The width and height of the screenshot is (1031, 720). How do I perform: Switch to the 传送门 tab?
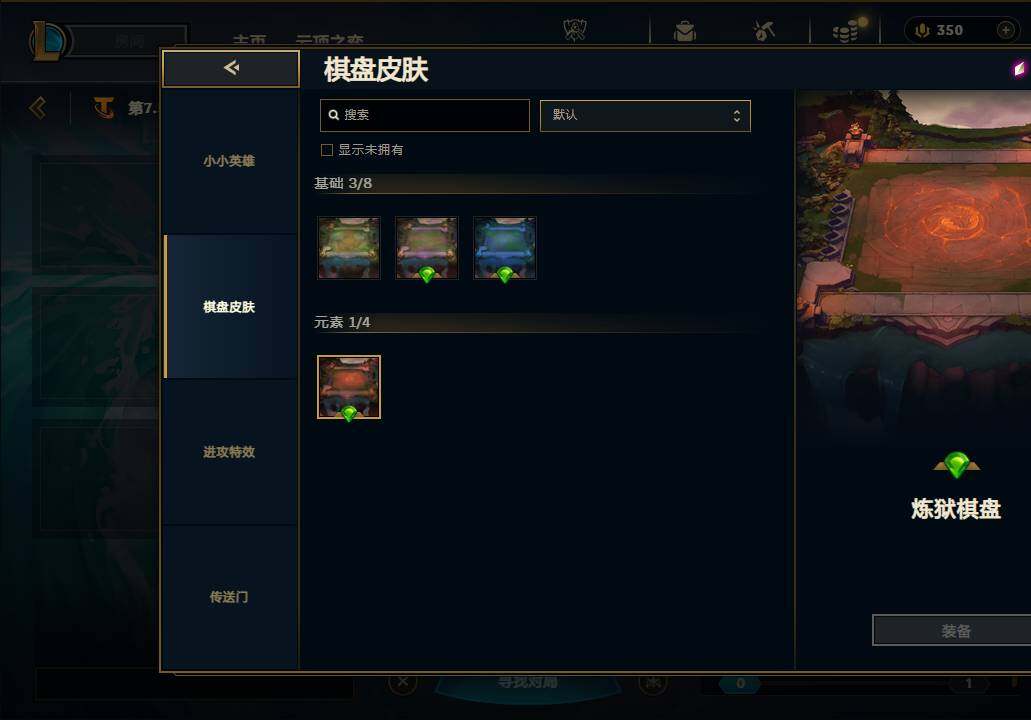coord(229,597)
